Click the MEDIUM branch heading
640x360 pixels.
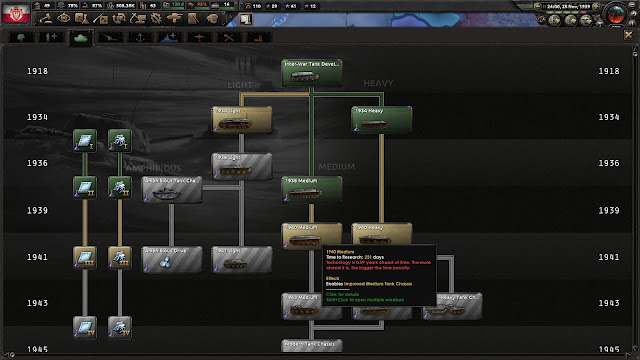coord(337,167)
